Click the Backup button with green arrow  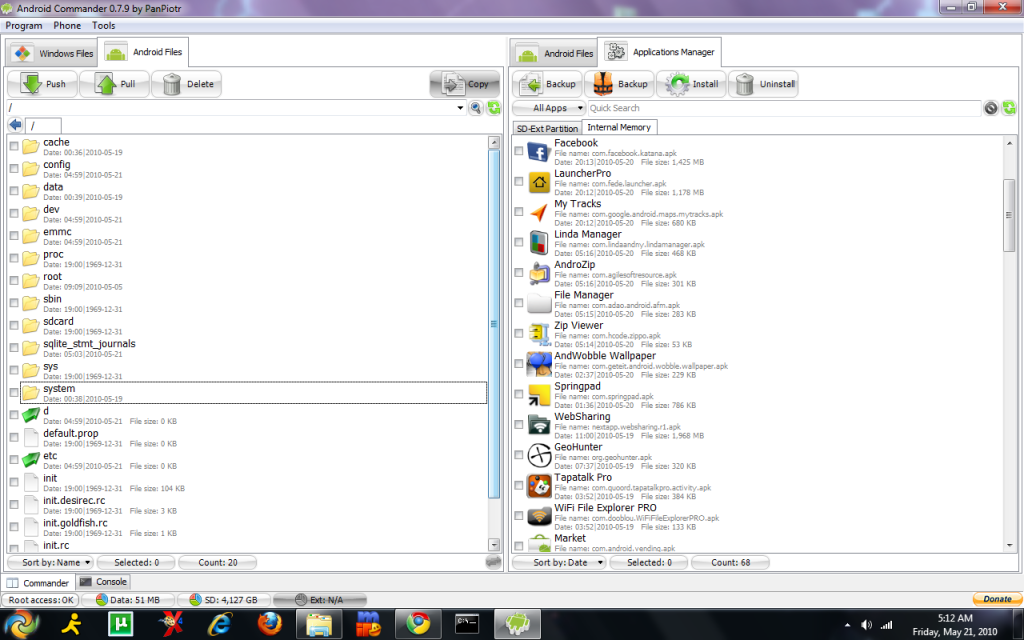point(547,84)
